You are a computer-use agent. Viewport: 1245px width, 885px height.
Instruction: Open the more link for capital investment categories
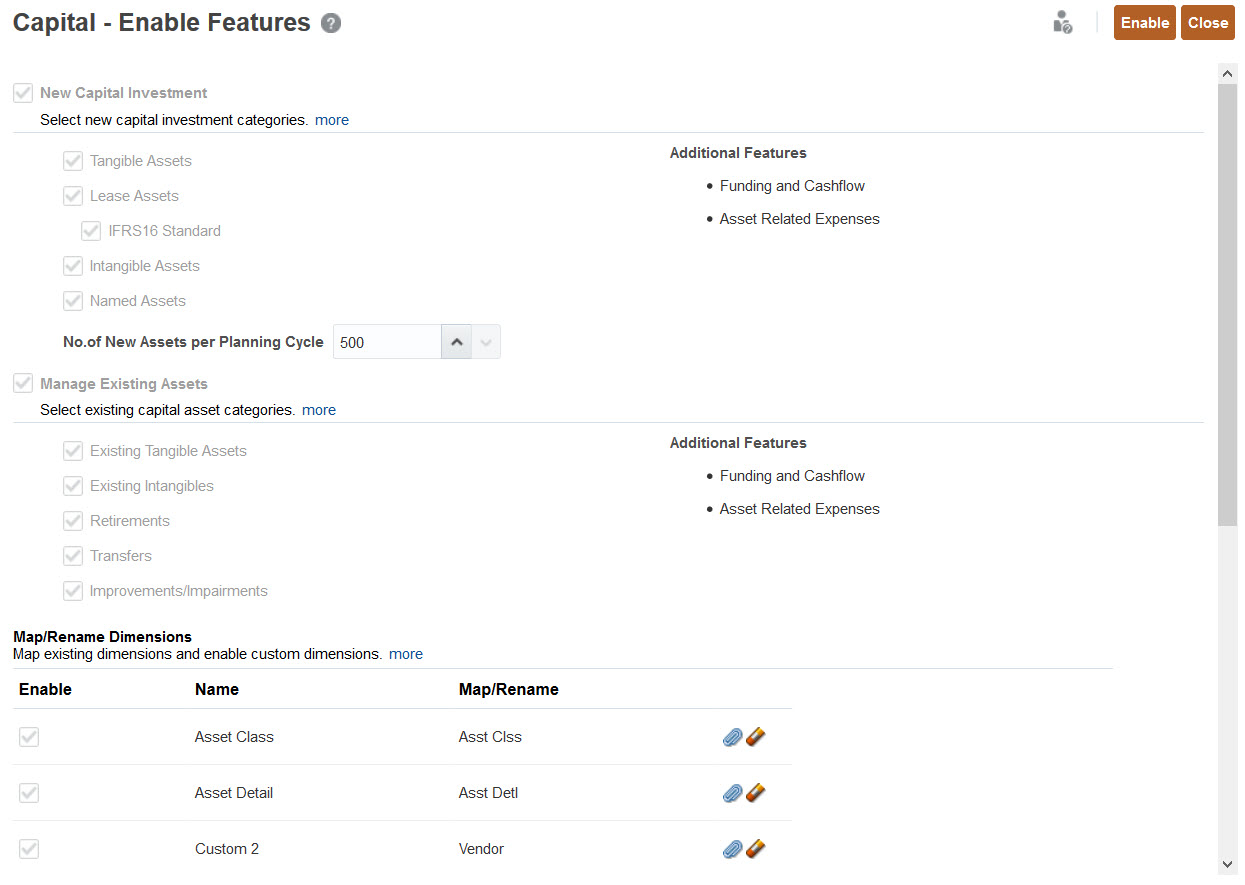[331, 119]
